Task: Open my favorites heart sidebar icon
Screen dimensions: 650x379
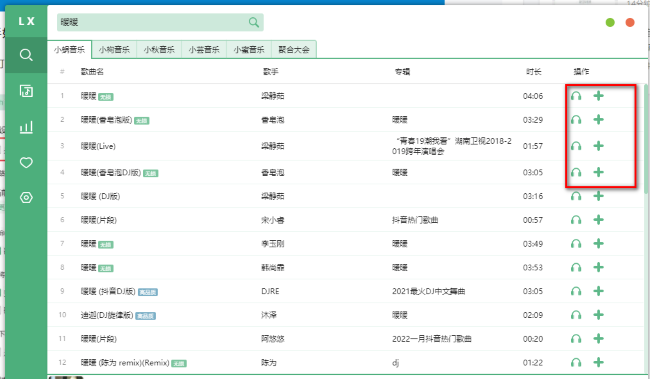Action: [26, 163]
